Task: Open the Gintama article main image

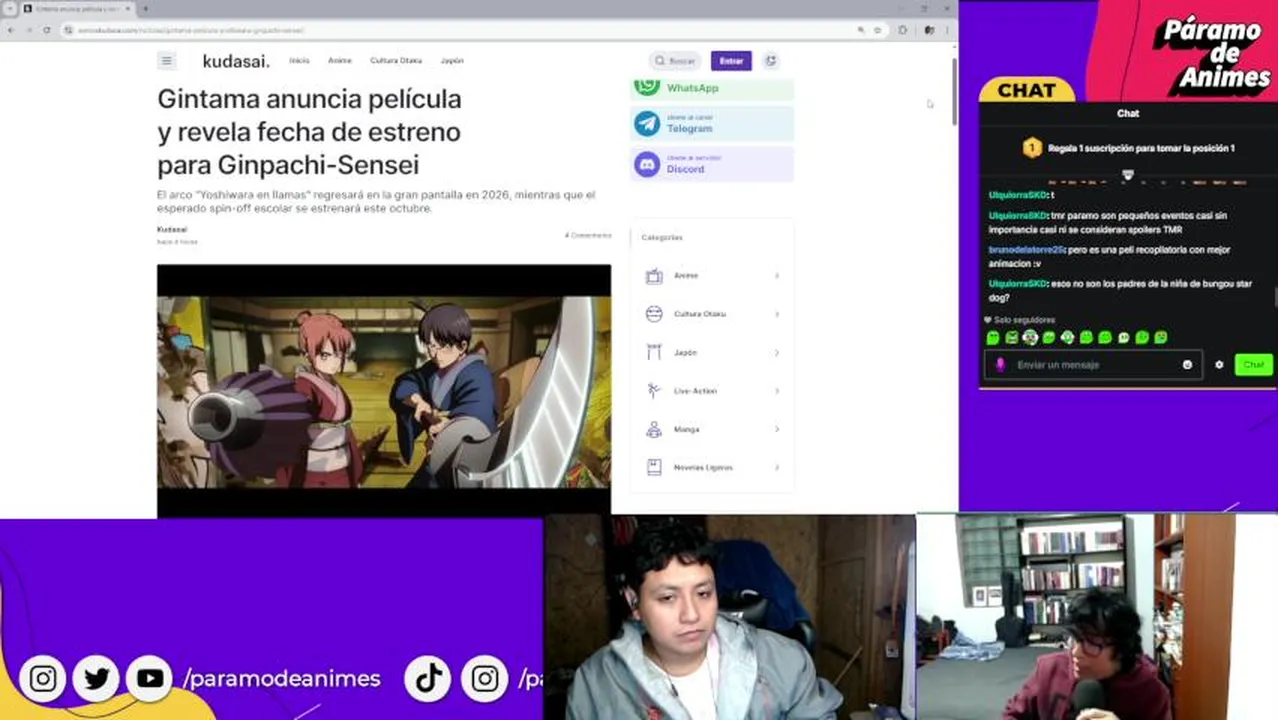Action: click(x=384, y=391)
